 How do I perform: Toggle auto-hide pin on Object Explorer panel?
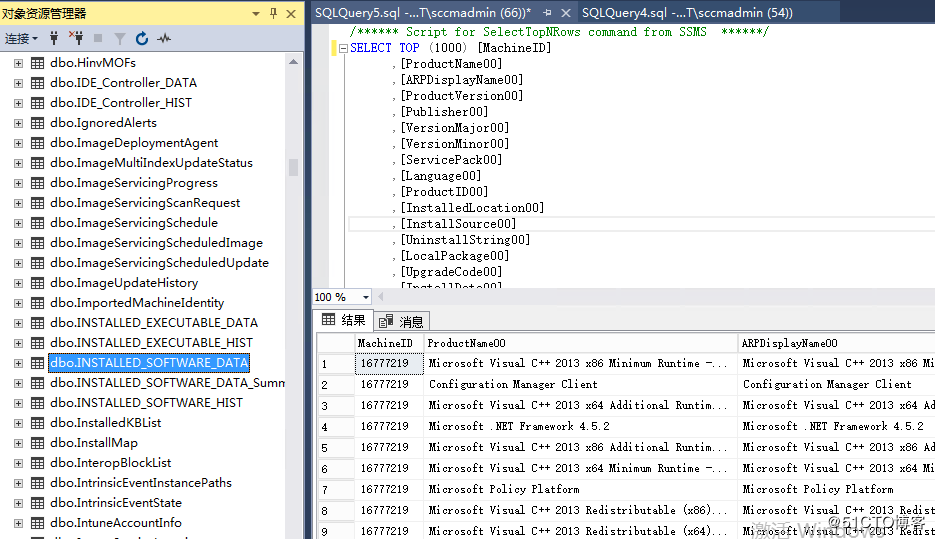coord(273,13)
